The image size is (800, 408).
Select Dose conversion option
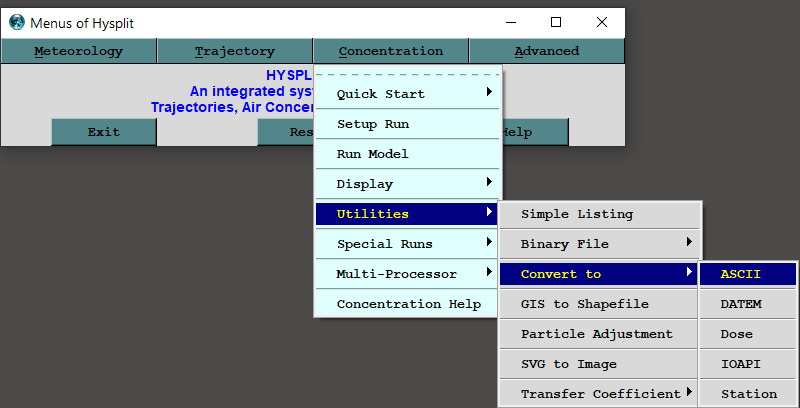point(747,334)
